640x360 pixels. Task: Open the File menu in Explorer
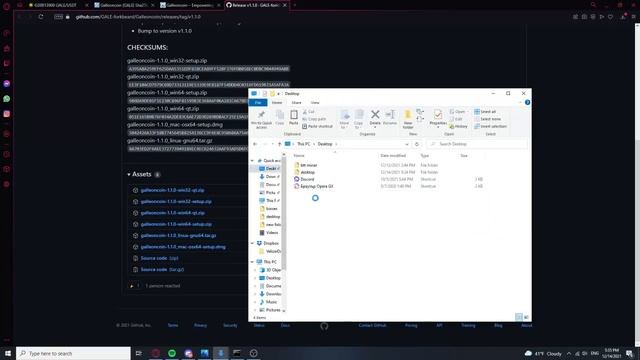click(x=258, y=103)
